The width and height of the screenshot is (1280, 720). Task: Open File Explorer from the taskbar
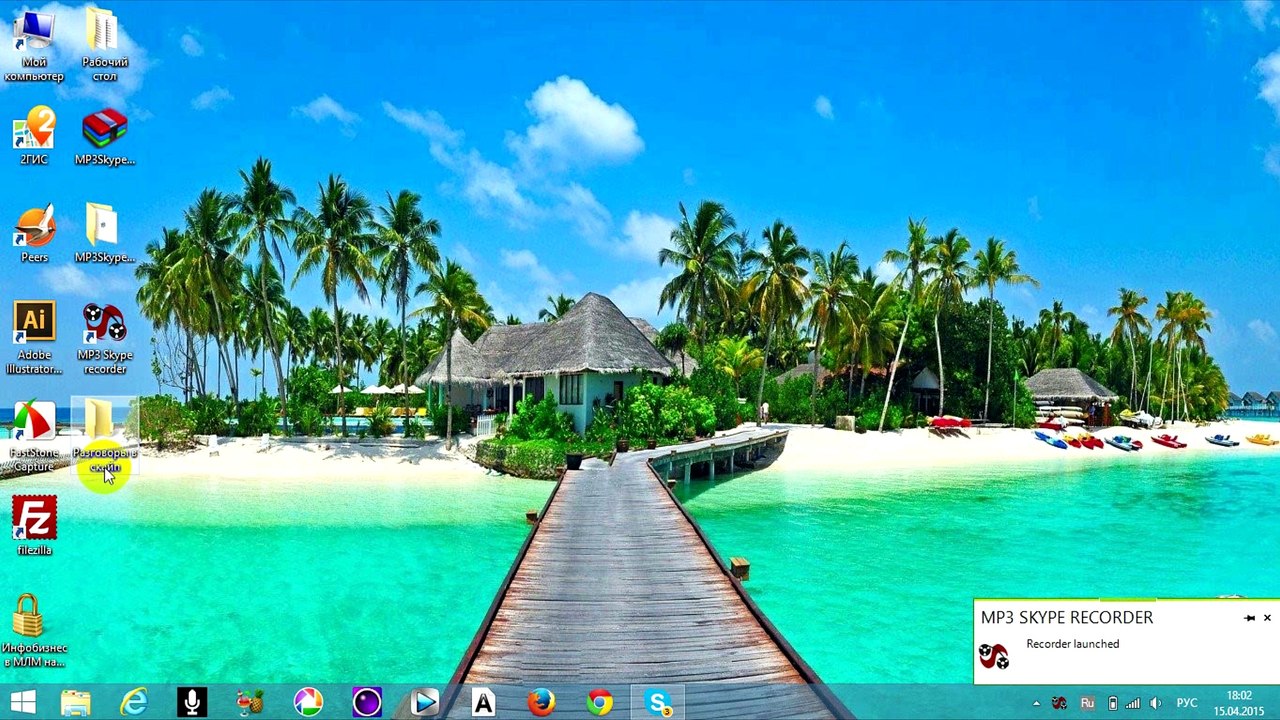[x=76, y=702]
